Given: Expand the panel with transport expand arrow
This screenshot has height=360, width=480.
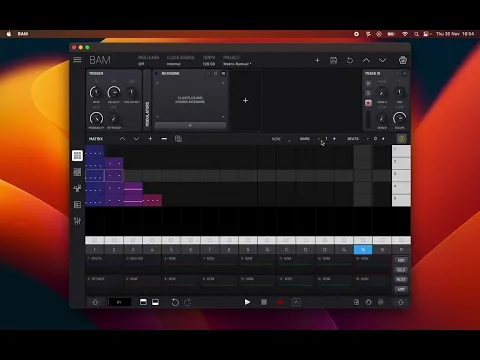Looking at the screenshot, I should (296, 302).
